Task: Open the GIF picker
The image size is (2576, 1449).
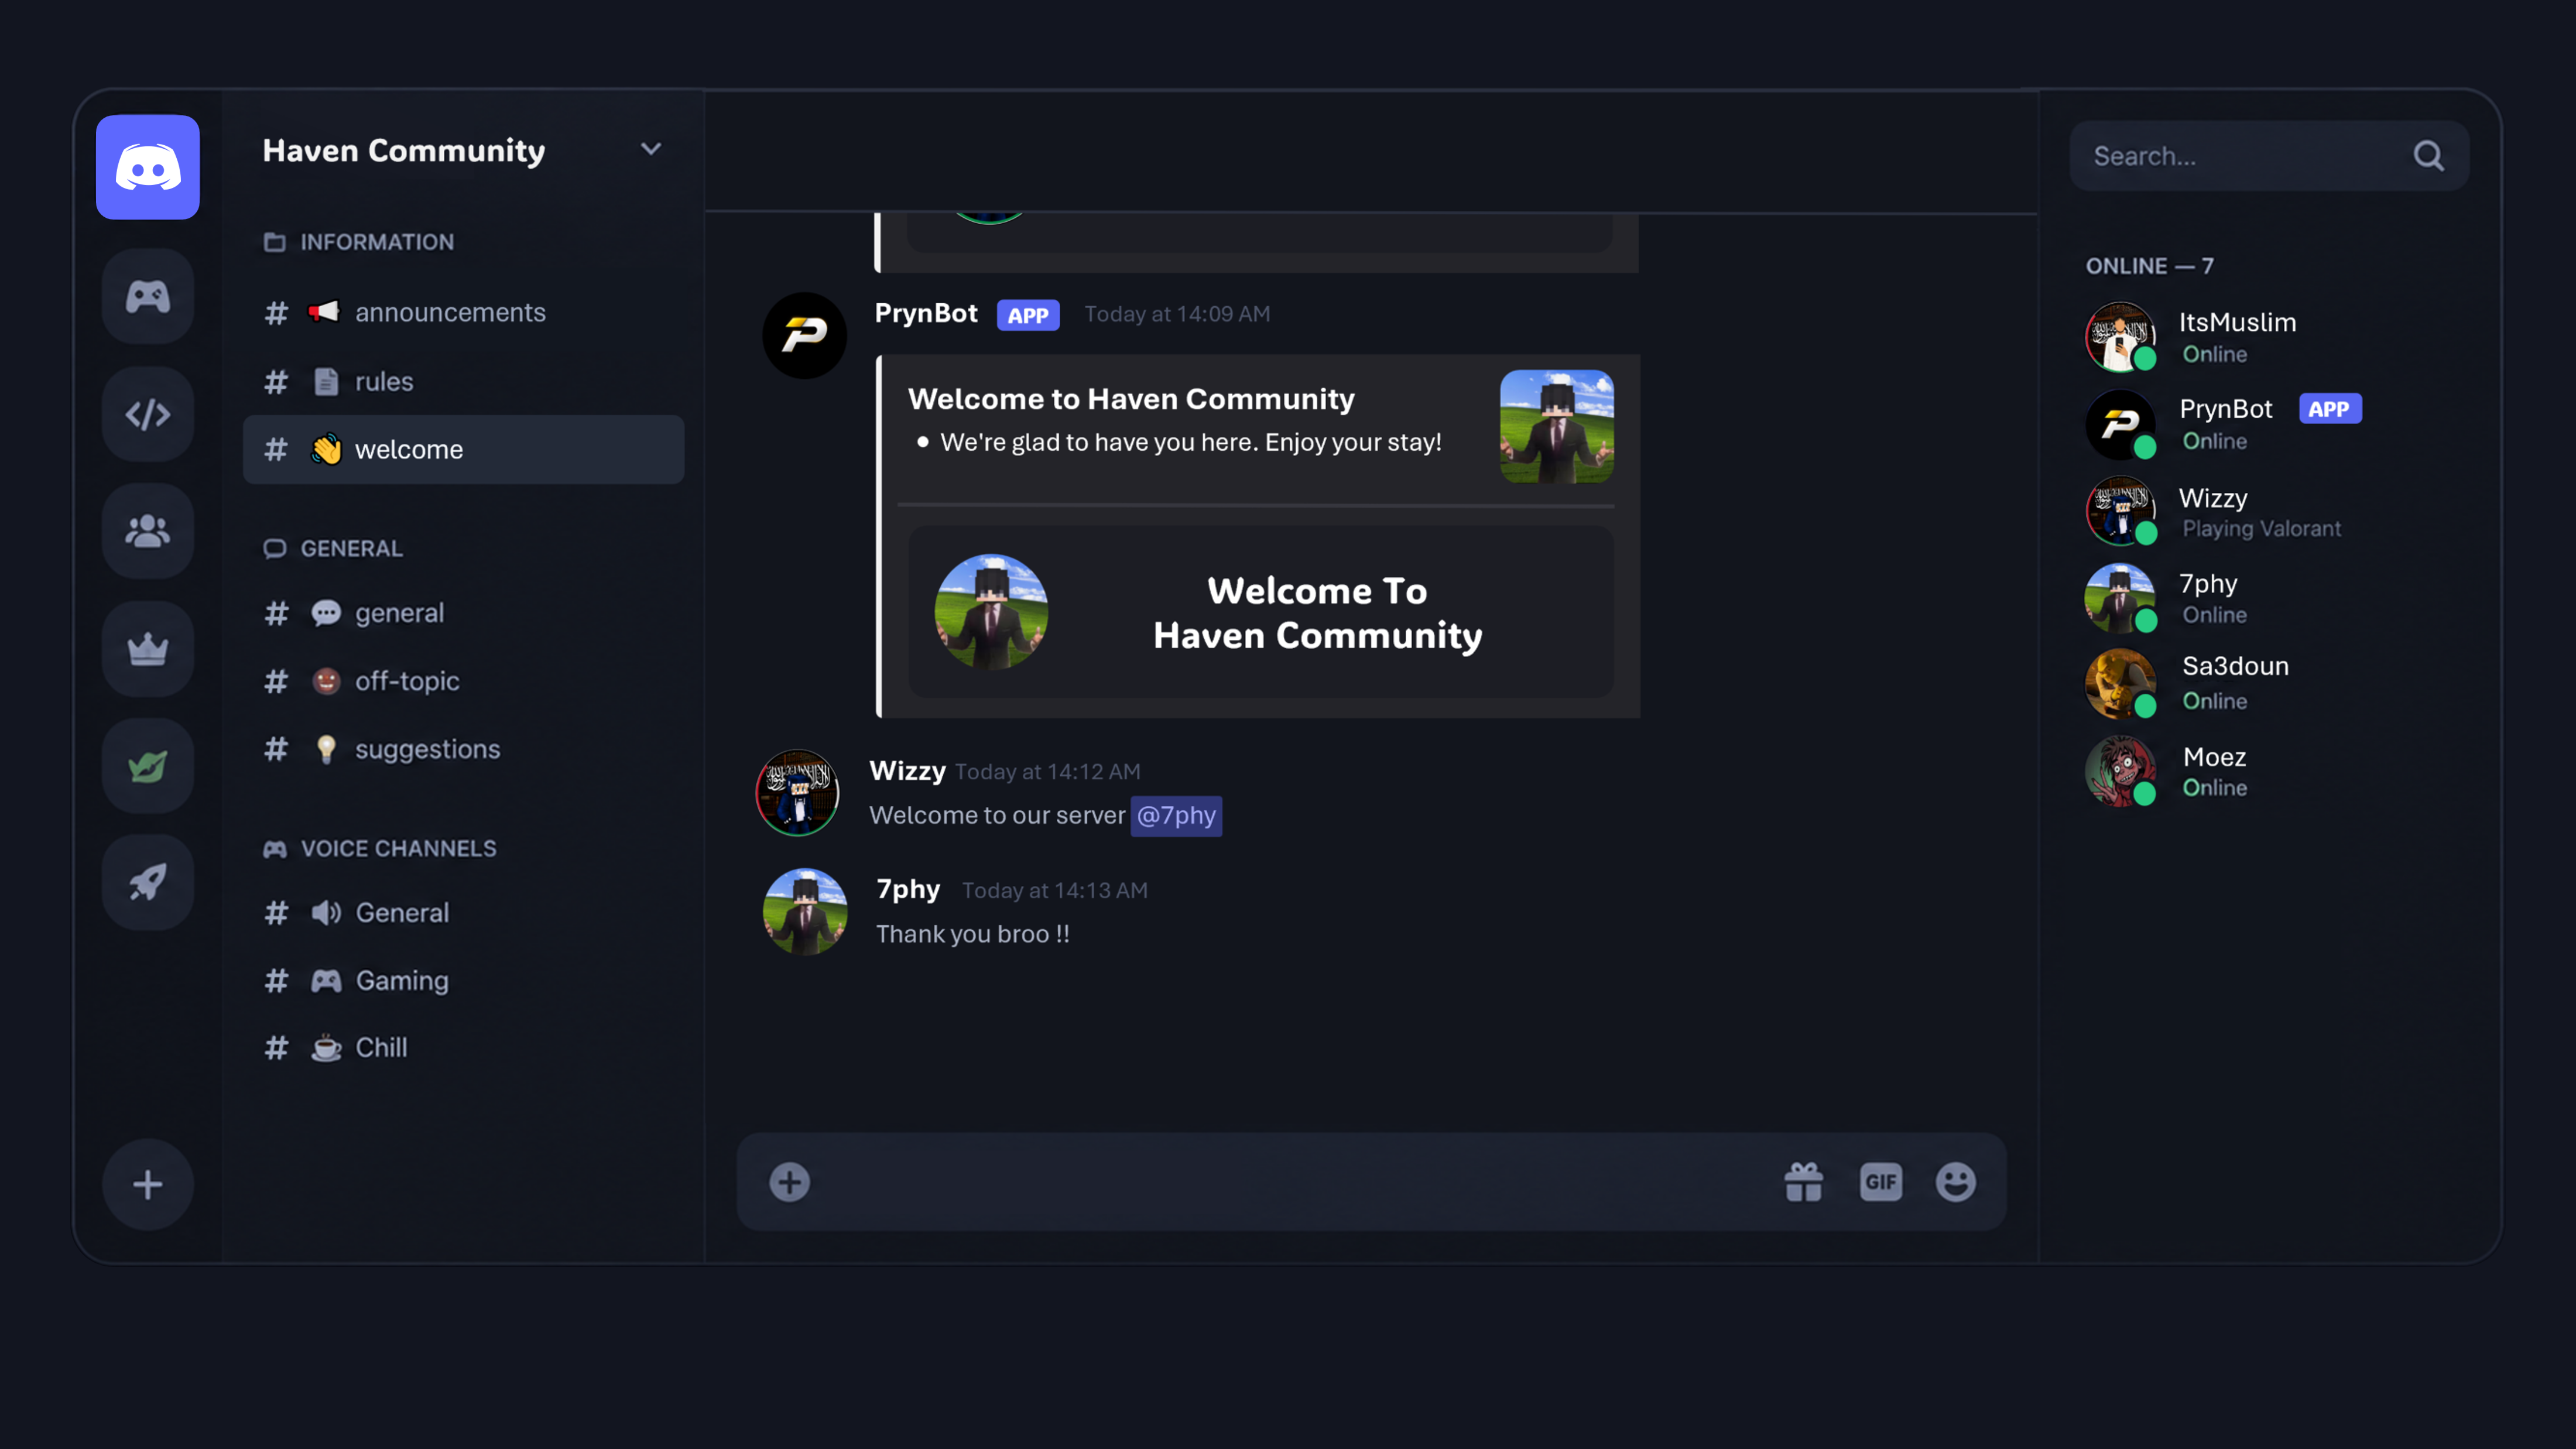Action: tap(1880, 1182)
